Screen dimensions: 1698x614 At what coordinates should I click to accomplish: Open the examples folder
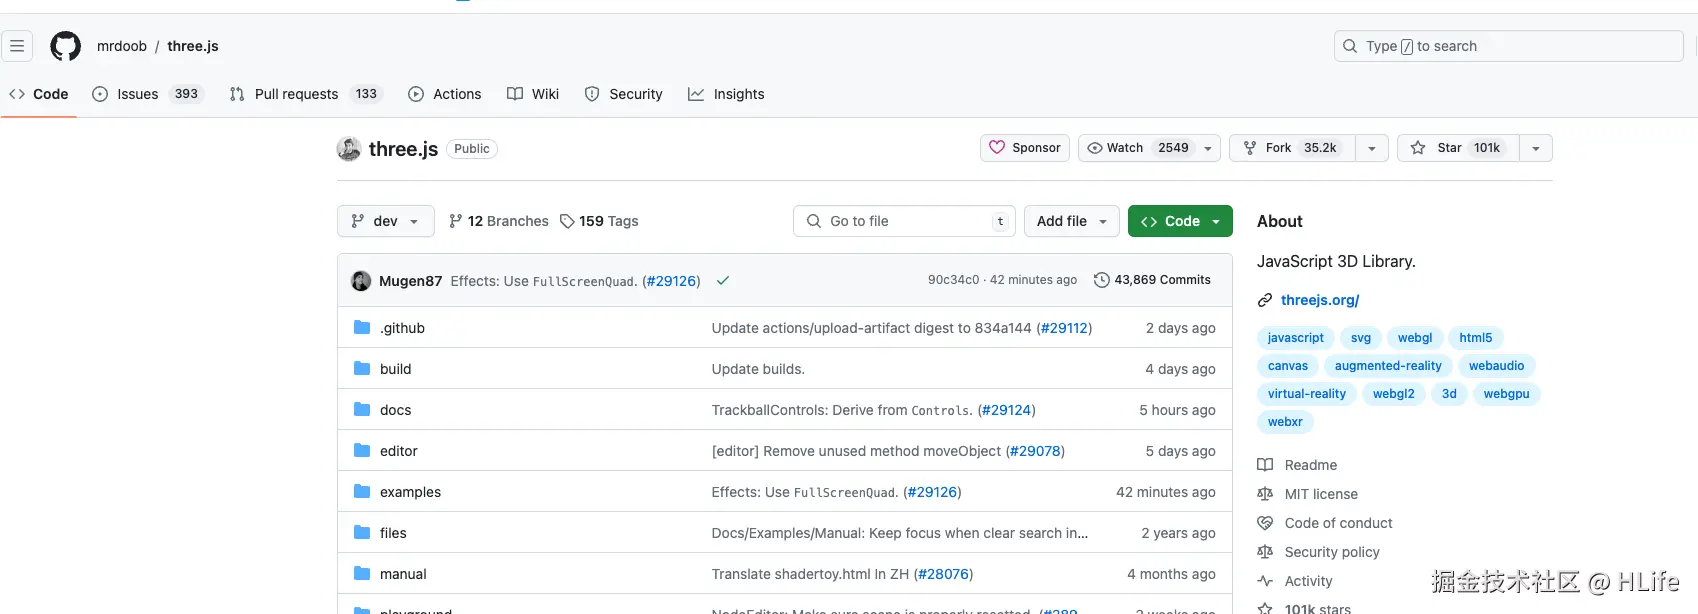410,492
